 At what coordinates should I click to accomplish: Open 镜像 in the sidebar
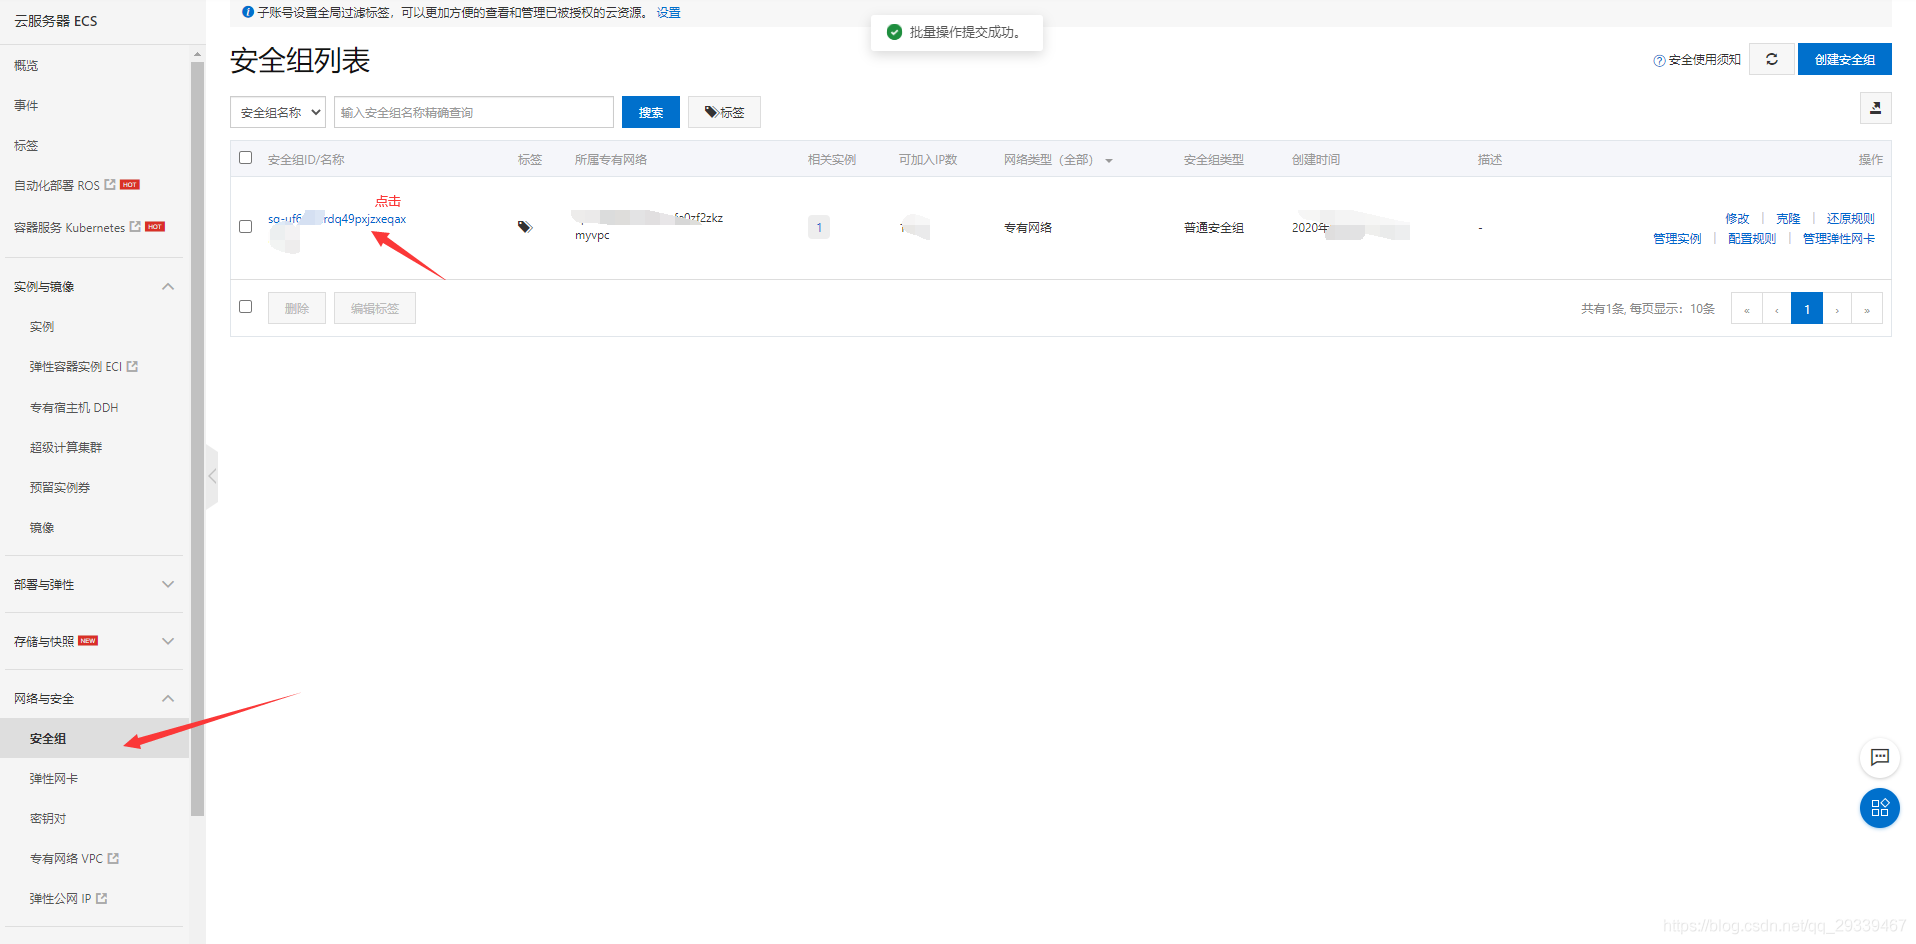(42, 528)
